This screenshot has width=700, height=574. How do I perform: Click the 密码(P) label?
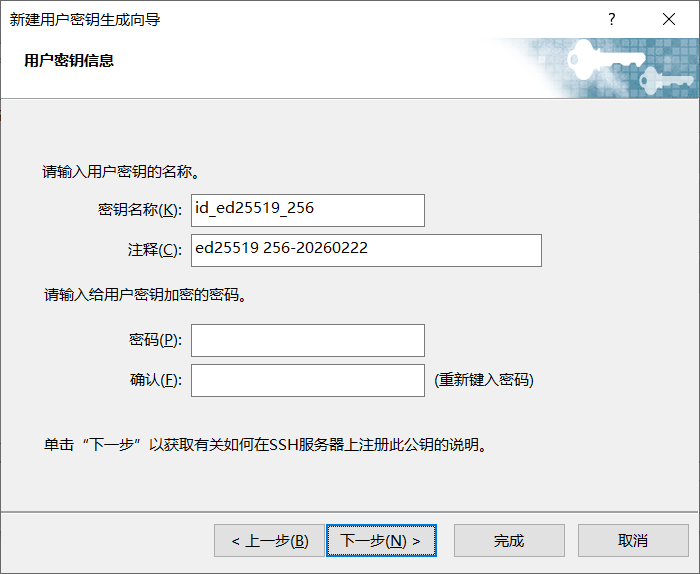pos(155,340)
